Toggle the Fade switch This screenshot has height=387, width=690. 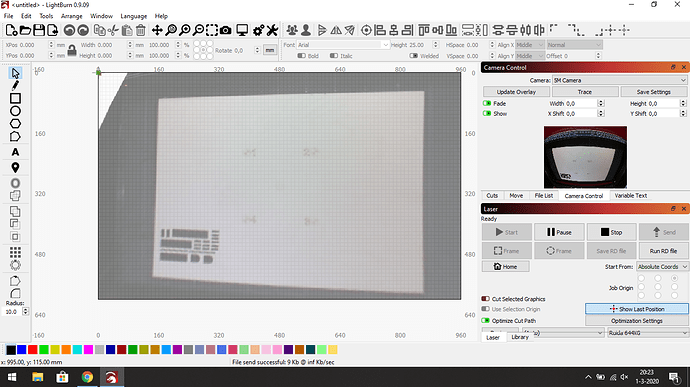point(487,103)
